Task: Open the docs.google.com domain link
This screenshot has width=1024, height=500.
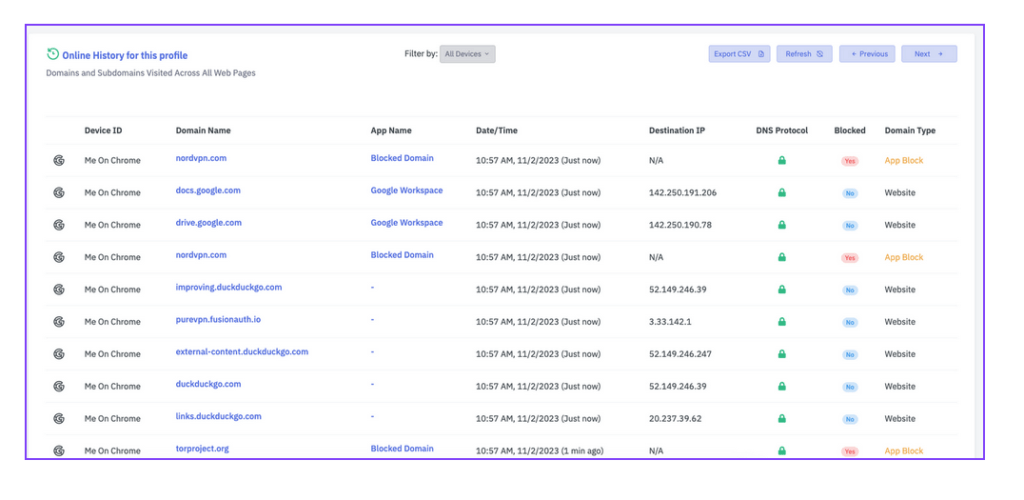Action: (208, 191)
